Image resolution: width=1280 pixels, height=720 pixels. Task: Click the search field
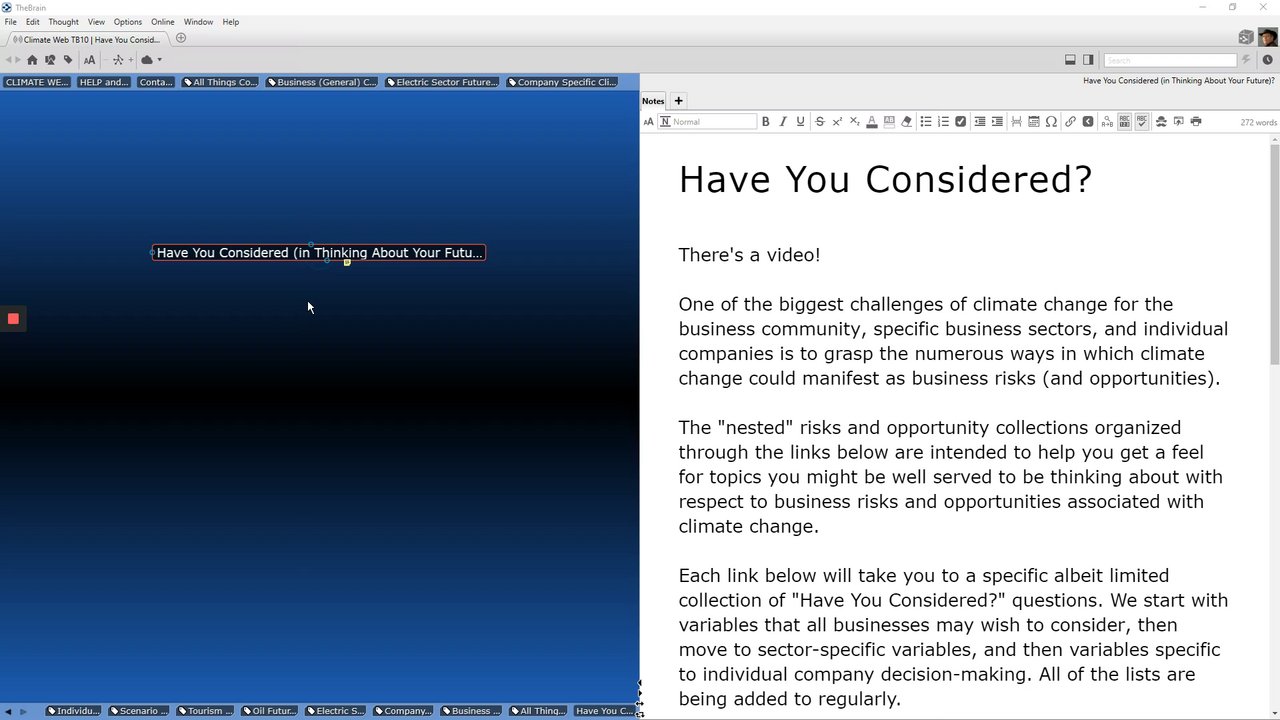pyautogui.click(x=1170, y=60)
